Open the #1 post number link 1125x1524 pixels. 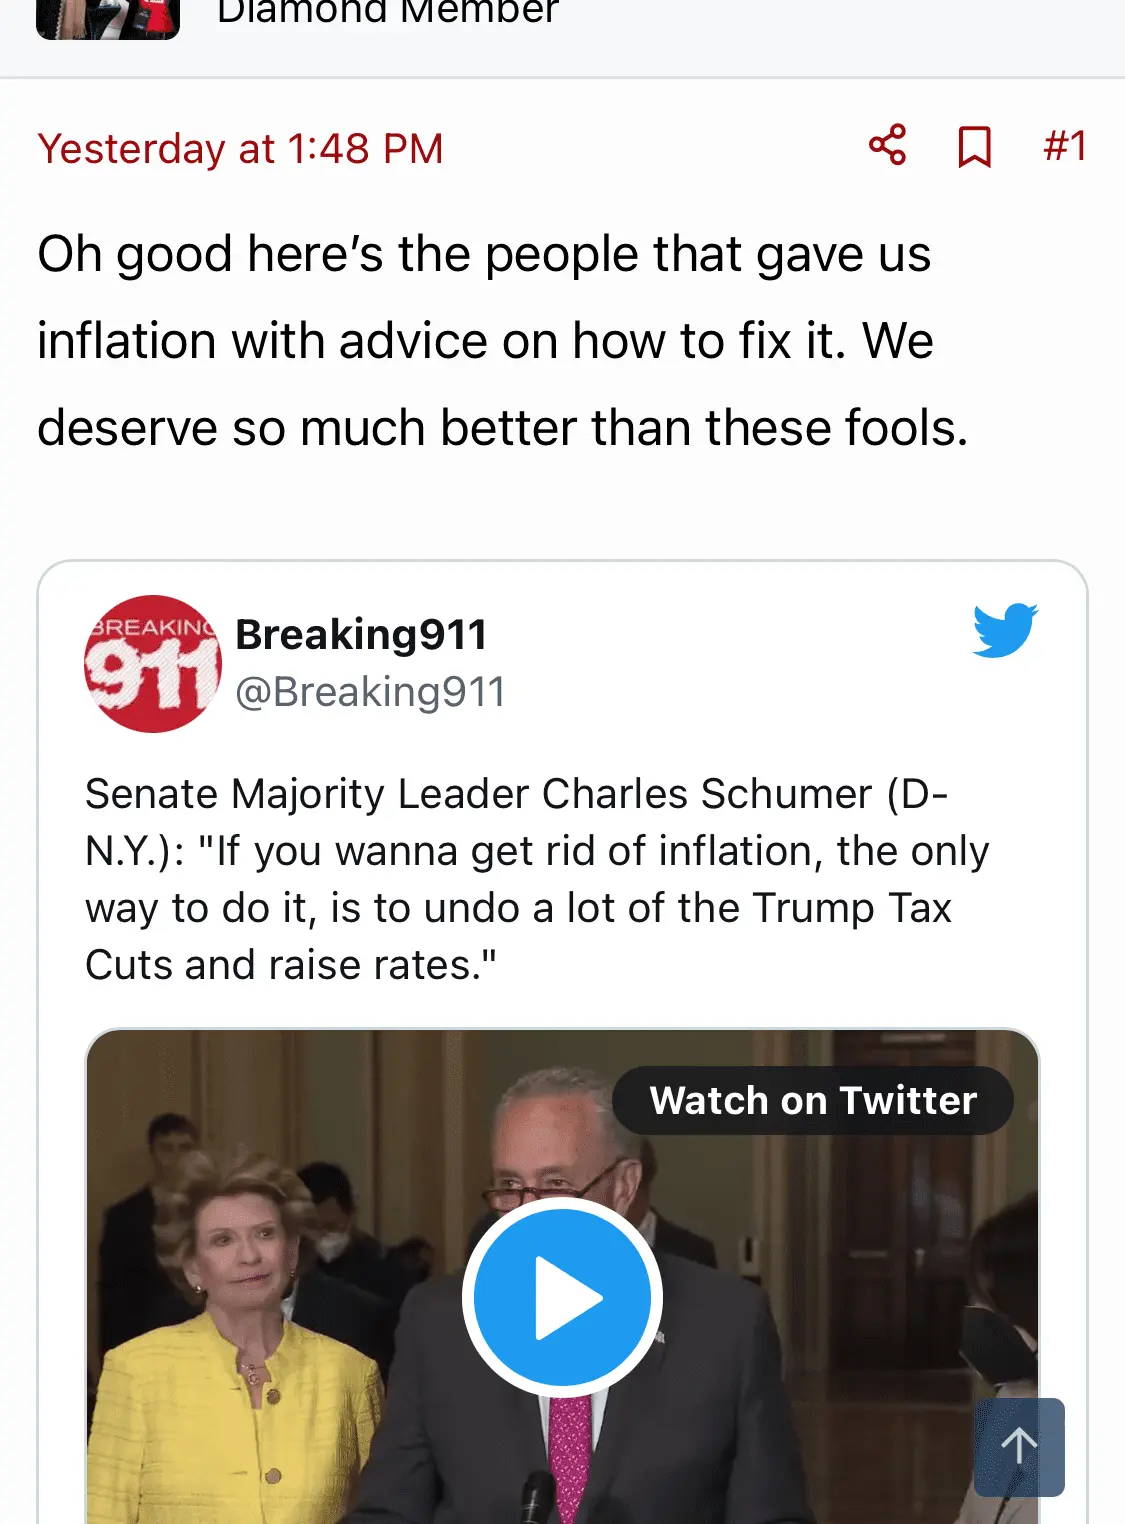click(x=1064, y=146)
